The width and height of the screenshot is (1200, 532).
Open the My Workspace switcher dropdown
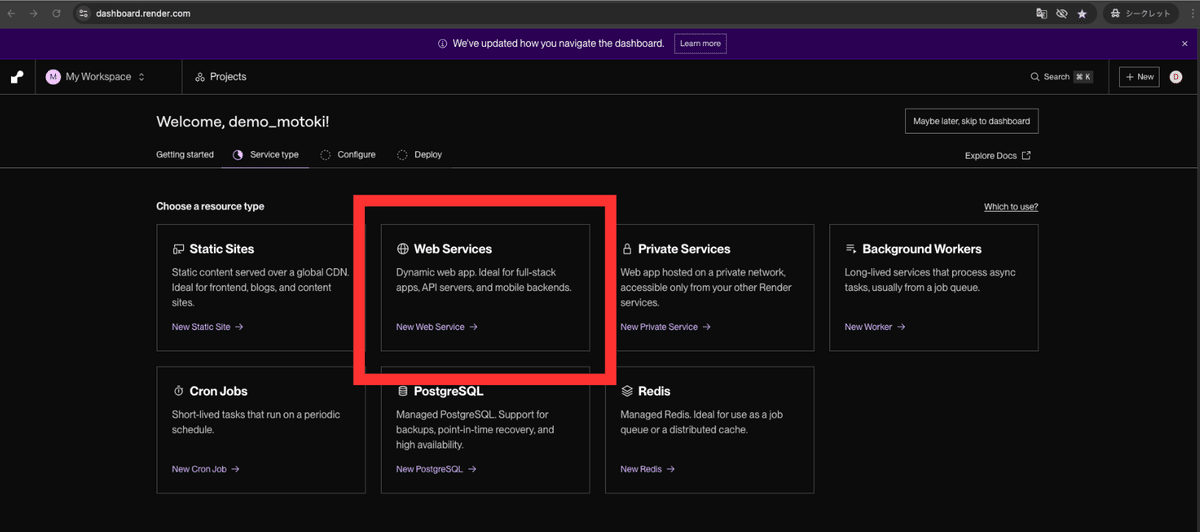pos(96,77)
